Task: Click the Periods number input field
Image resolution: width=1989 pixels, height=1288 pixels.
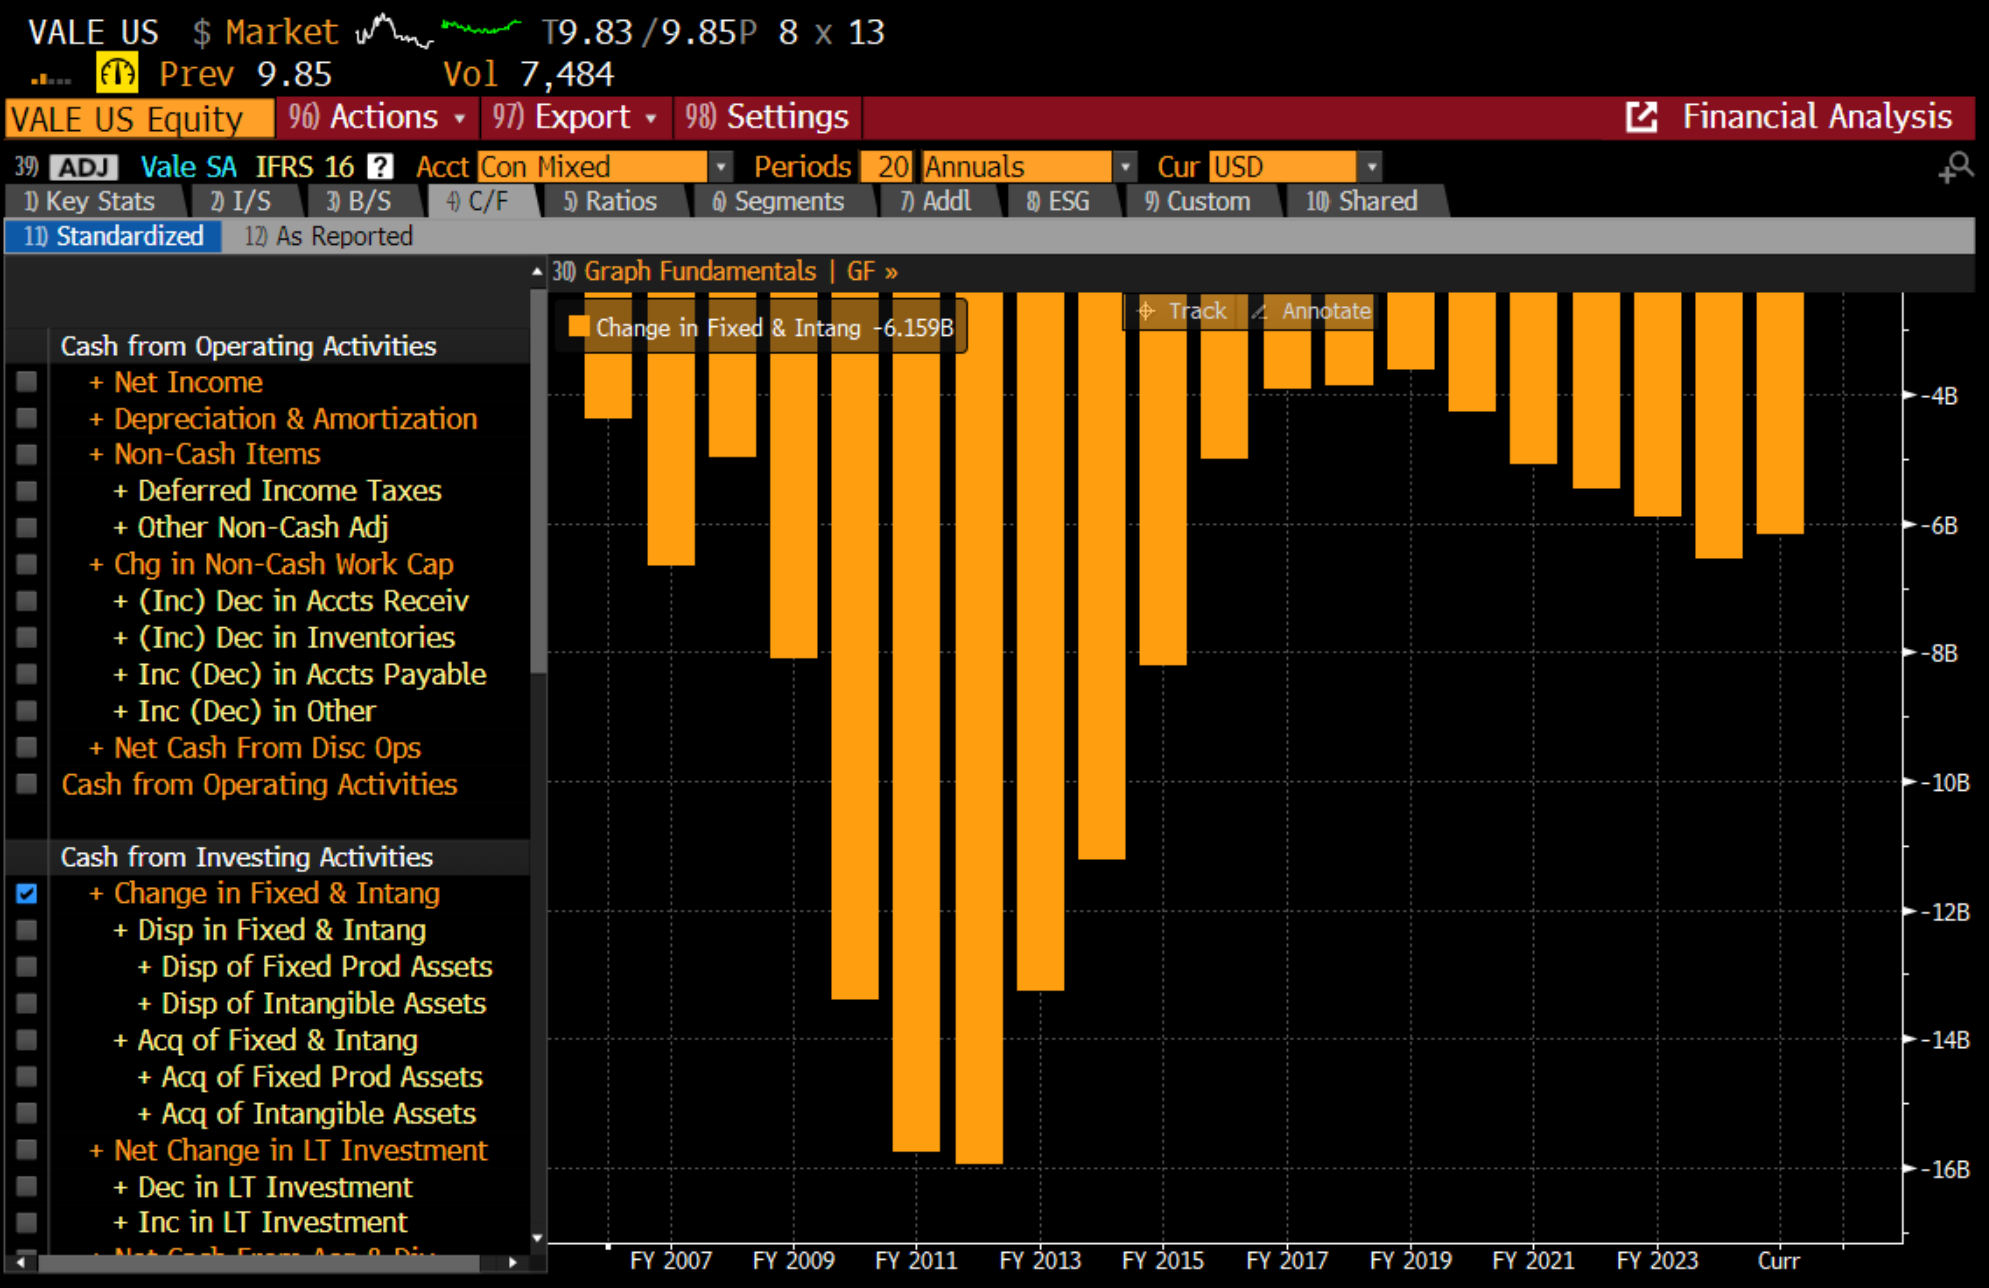Action: (x=888, y=166)
